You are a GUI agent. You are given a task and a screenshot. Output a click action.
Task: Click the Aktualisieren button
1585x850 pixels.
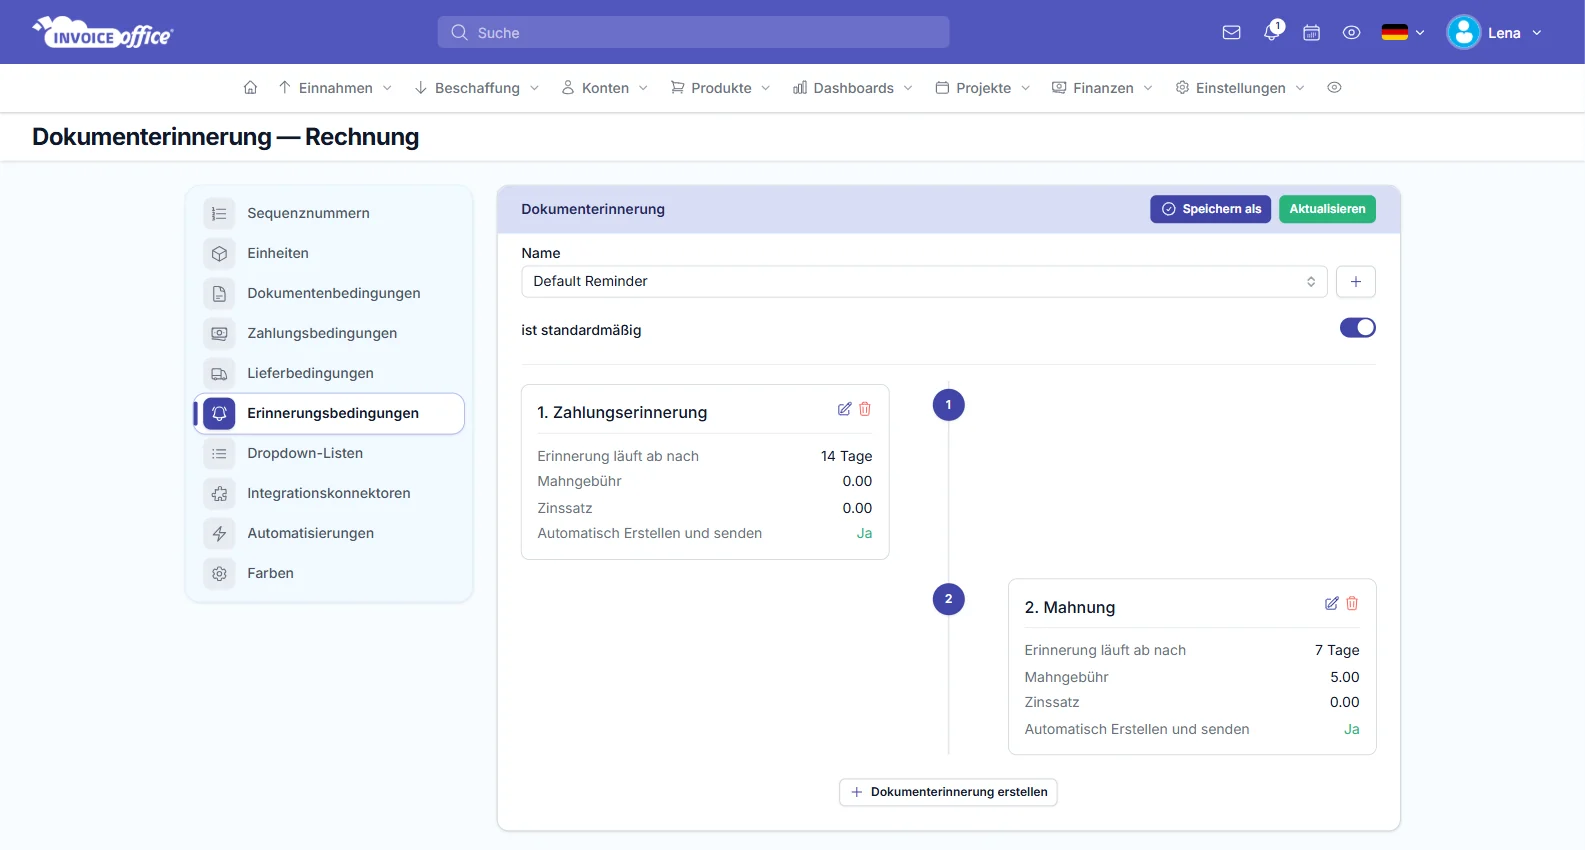click(x=1327, y=209)
